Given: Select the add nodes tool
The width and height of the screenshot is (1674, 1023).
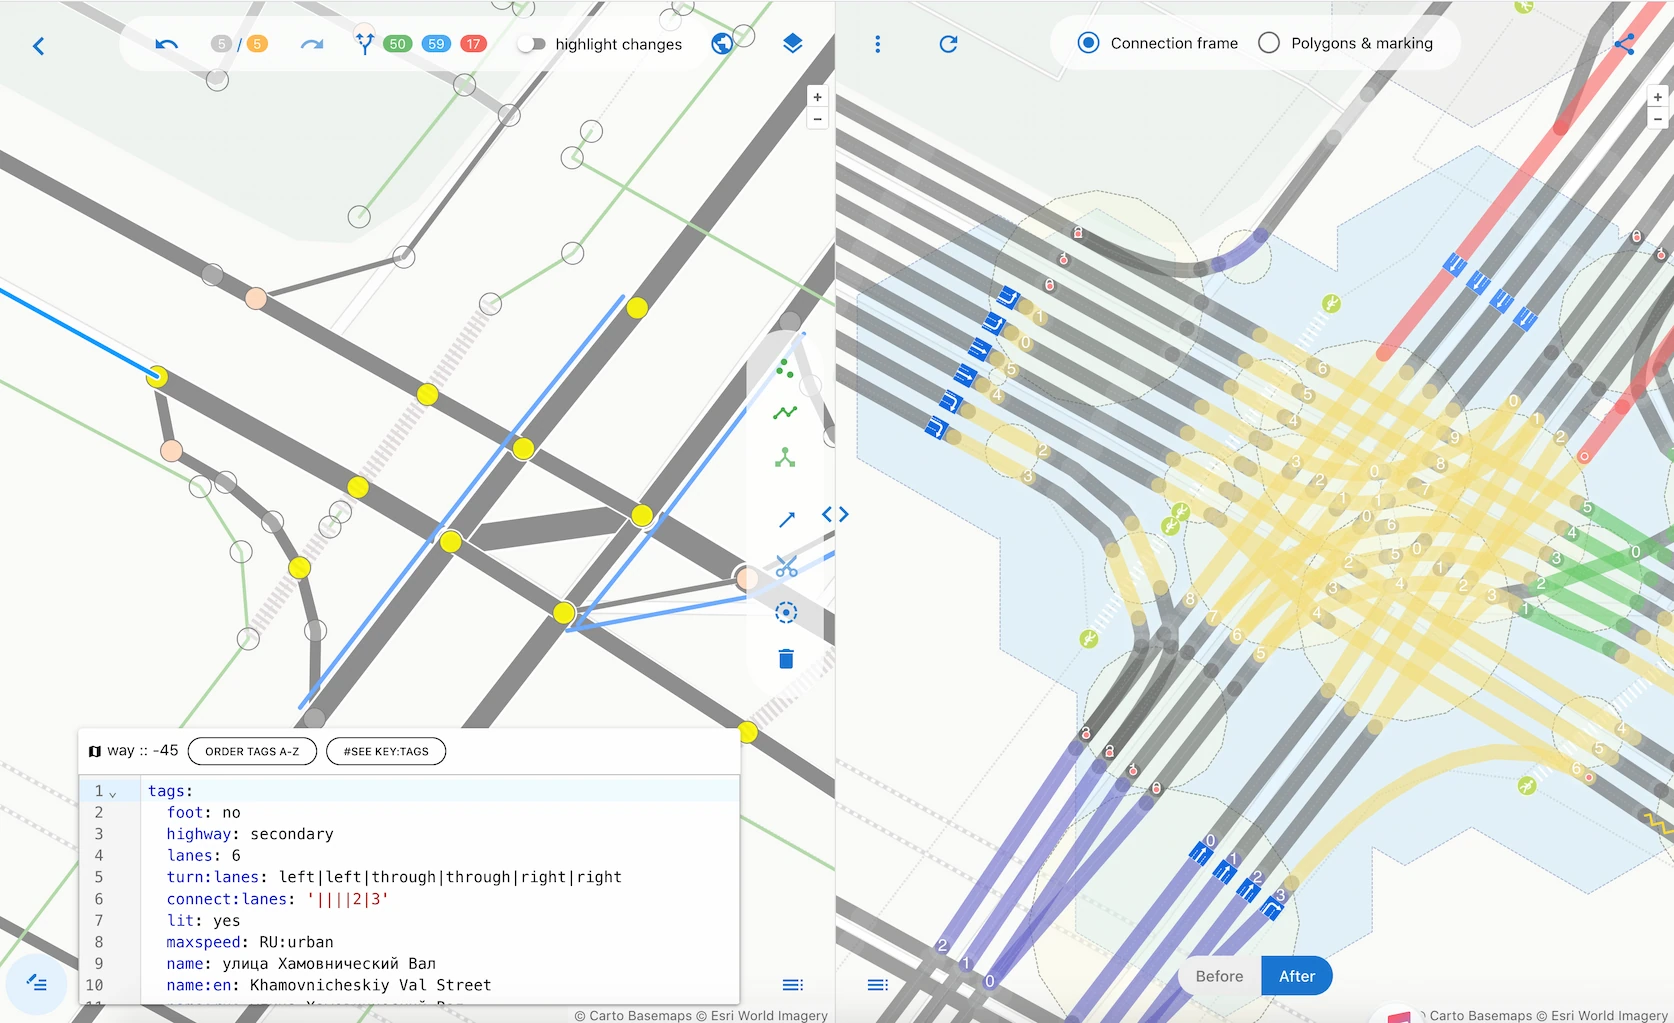Looking at the screenshot, I should click(785, 369).
